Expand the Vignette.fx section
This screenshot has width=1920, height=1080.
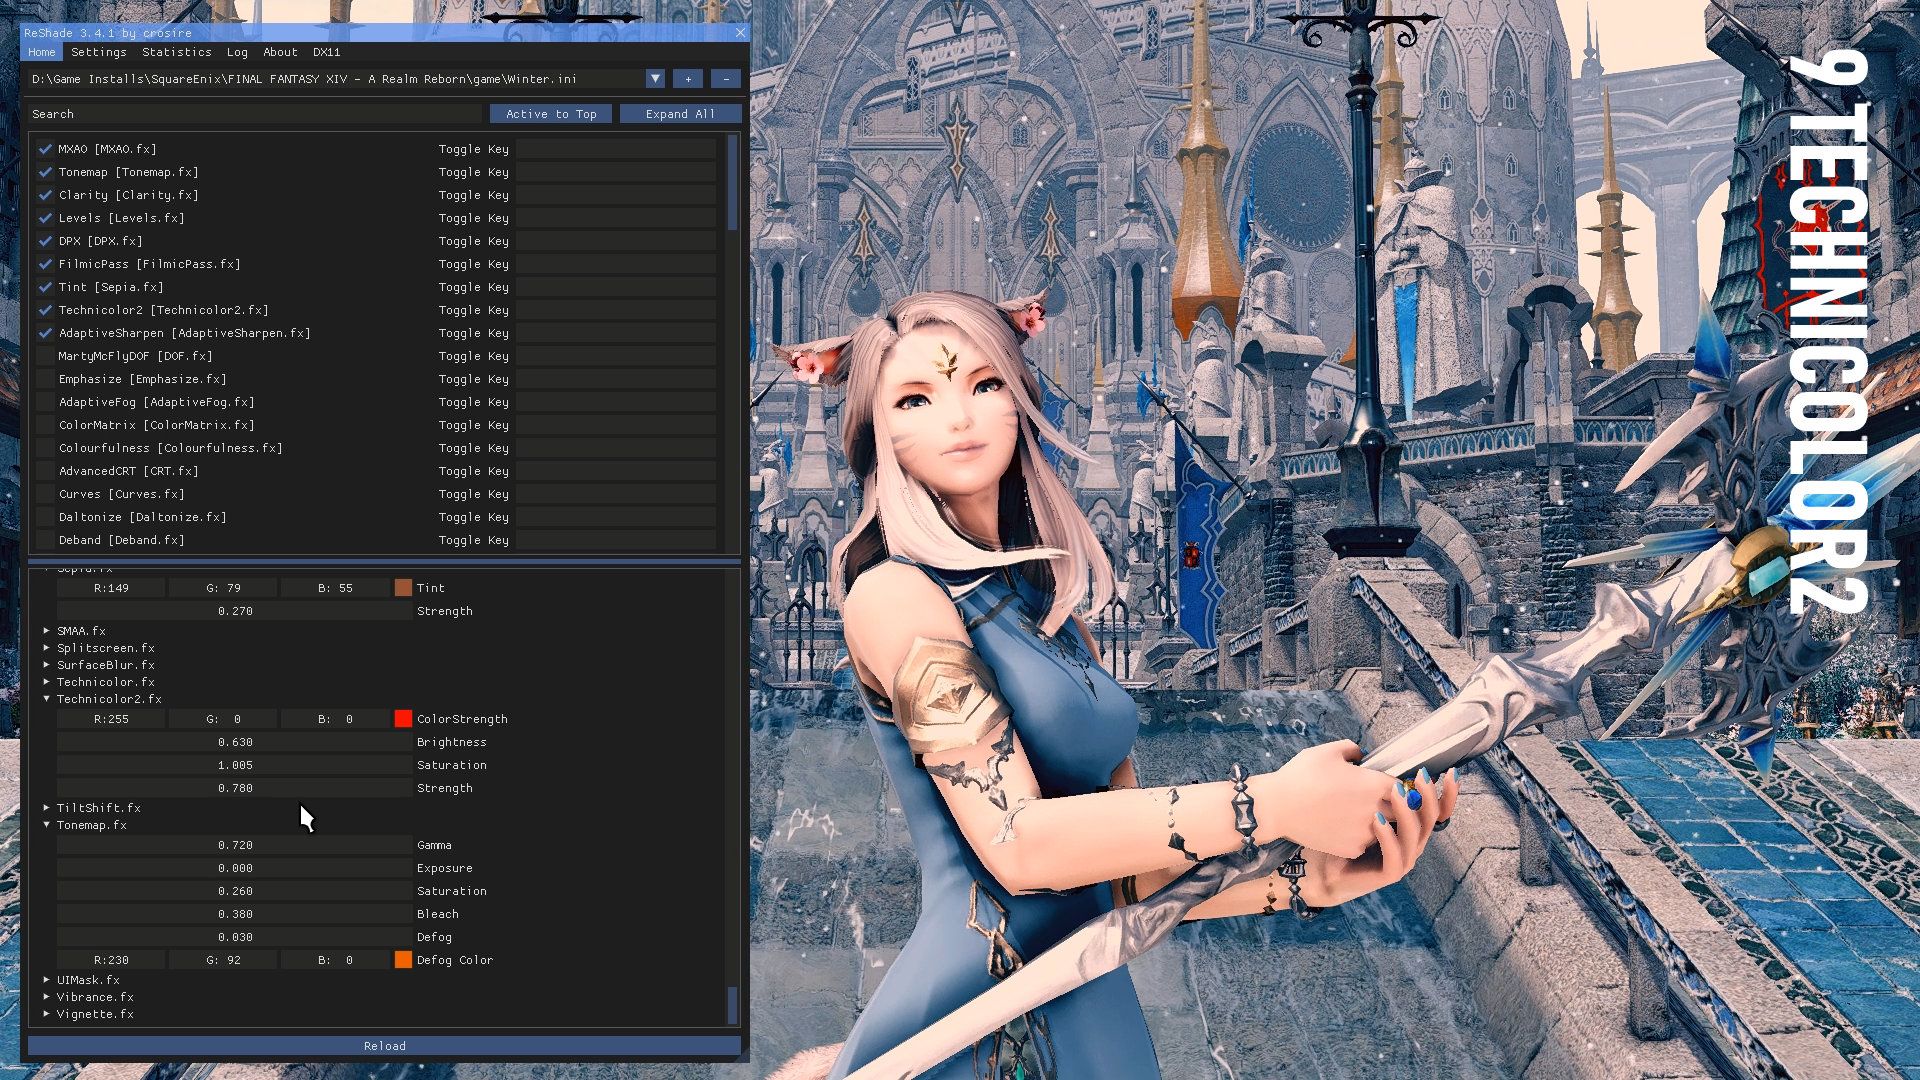pyautogui.click(x=47, y=1014)
